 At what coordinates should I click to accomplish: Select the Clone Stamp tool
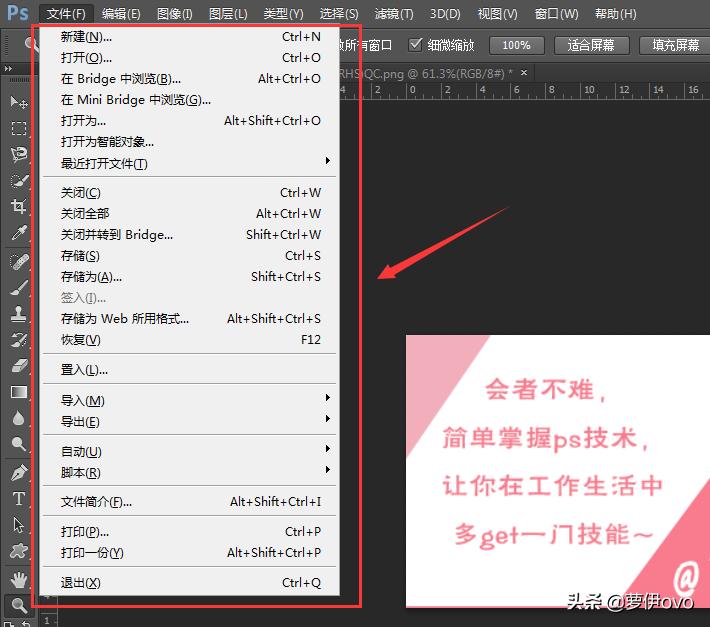tap(19, 314)
